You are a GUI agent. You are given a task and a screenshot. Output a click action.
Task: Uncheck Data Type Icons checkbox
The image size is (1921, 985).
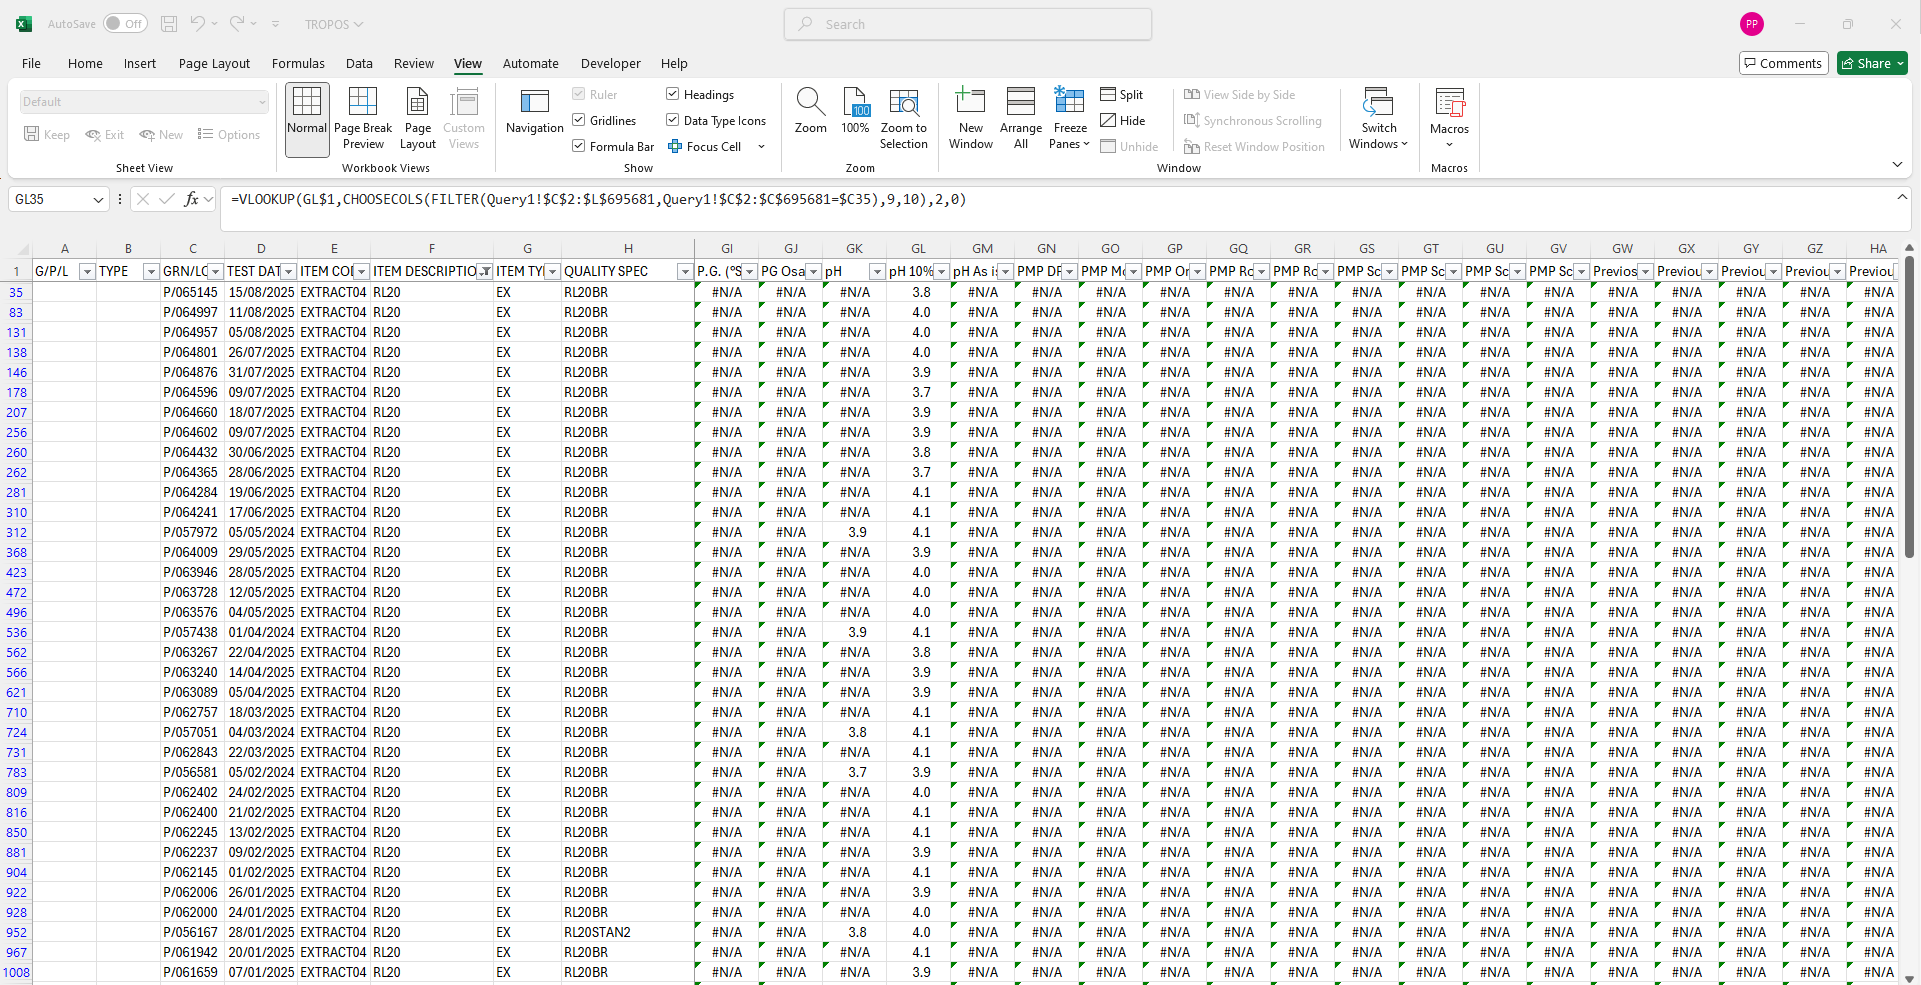coord(673,120)
